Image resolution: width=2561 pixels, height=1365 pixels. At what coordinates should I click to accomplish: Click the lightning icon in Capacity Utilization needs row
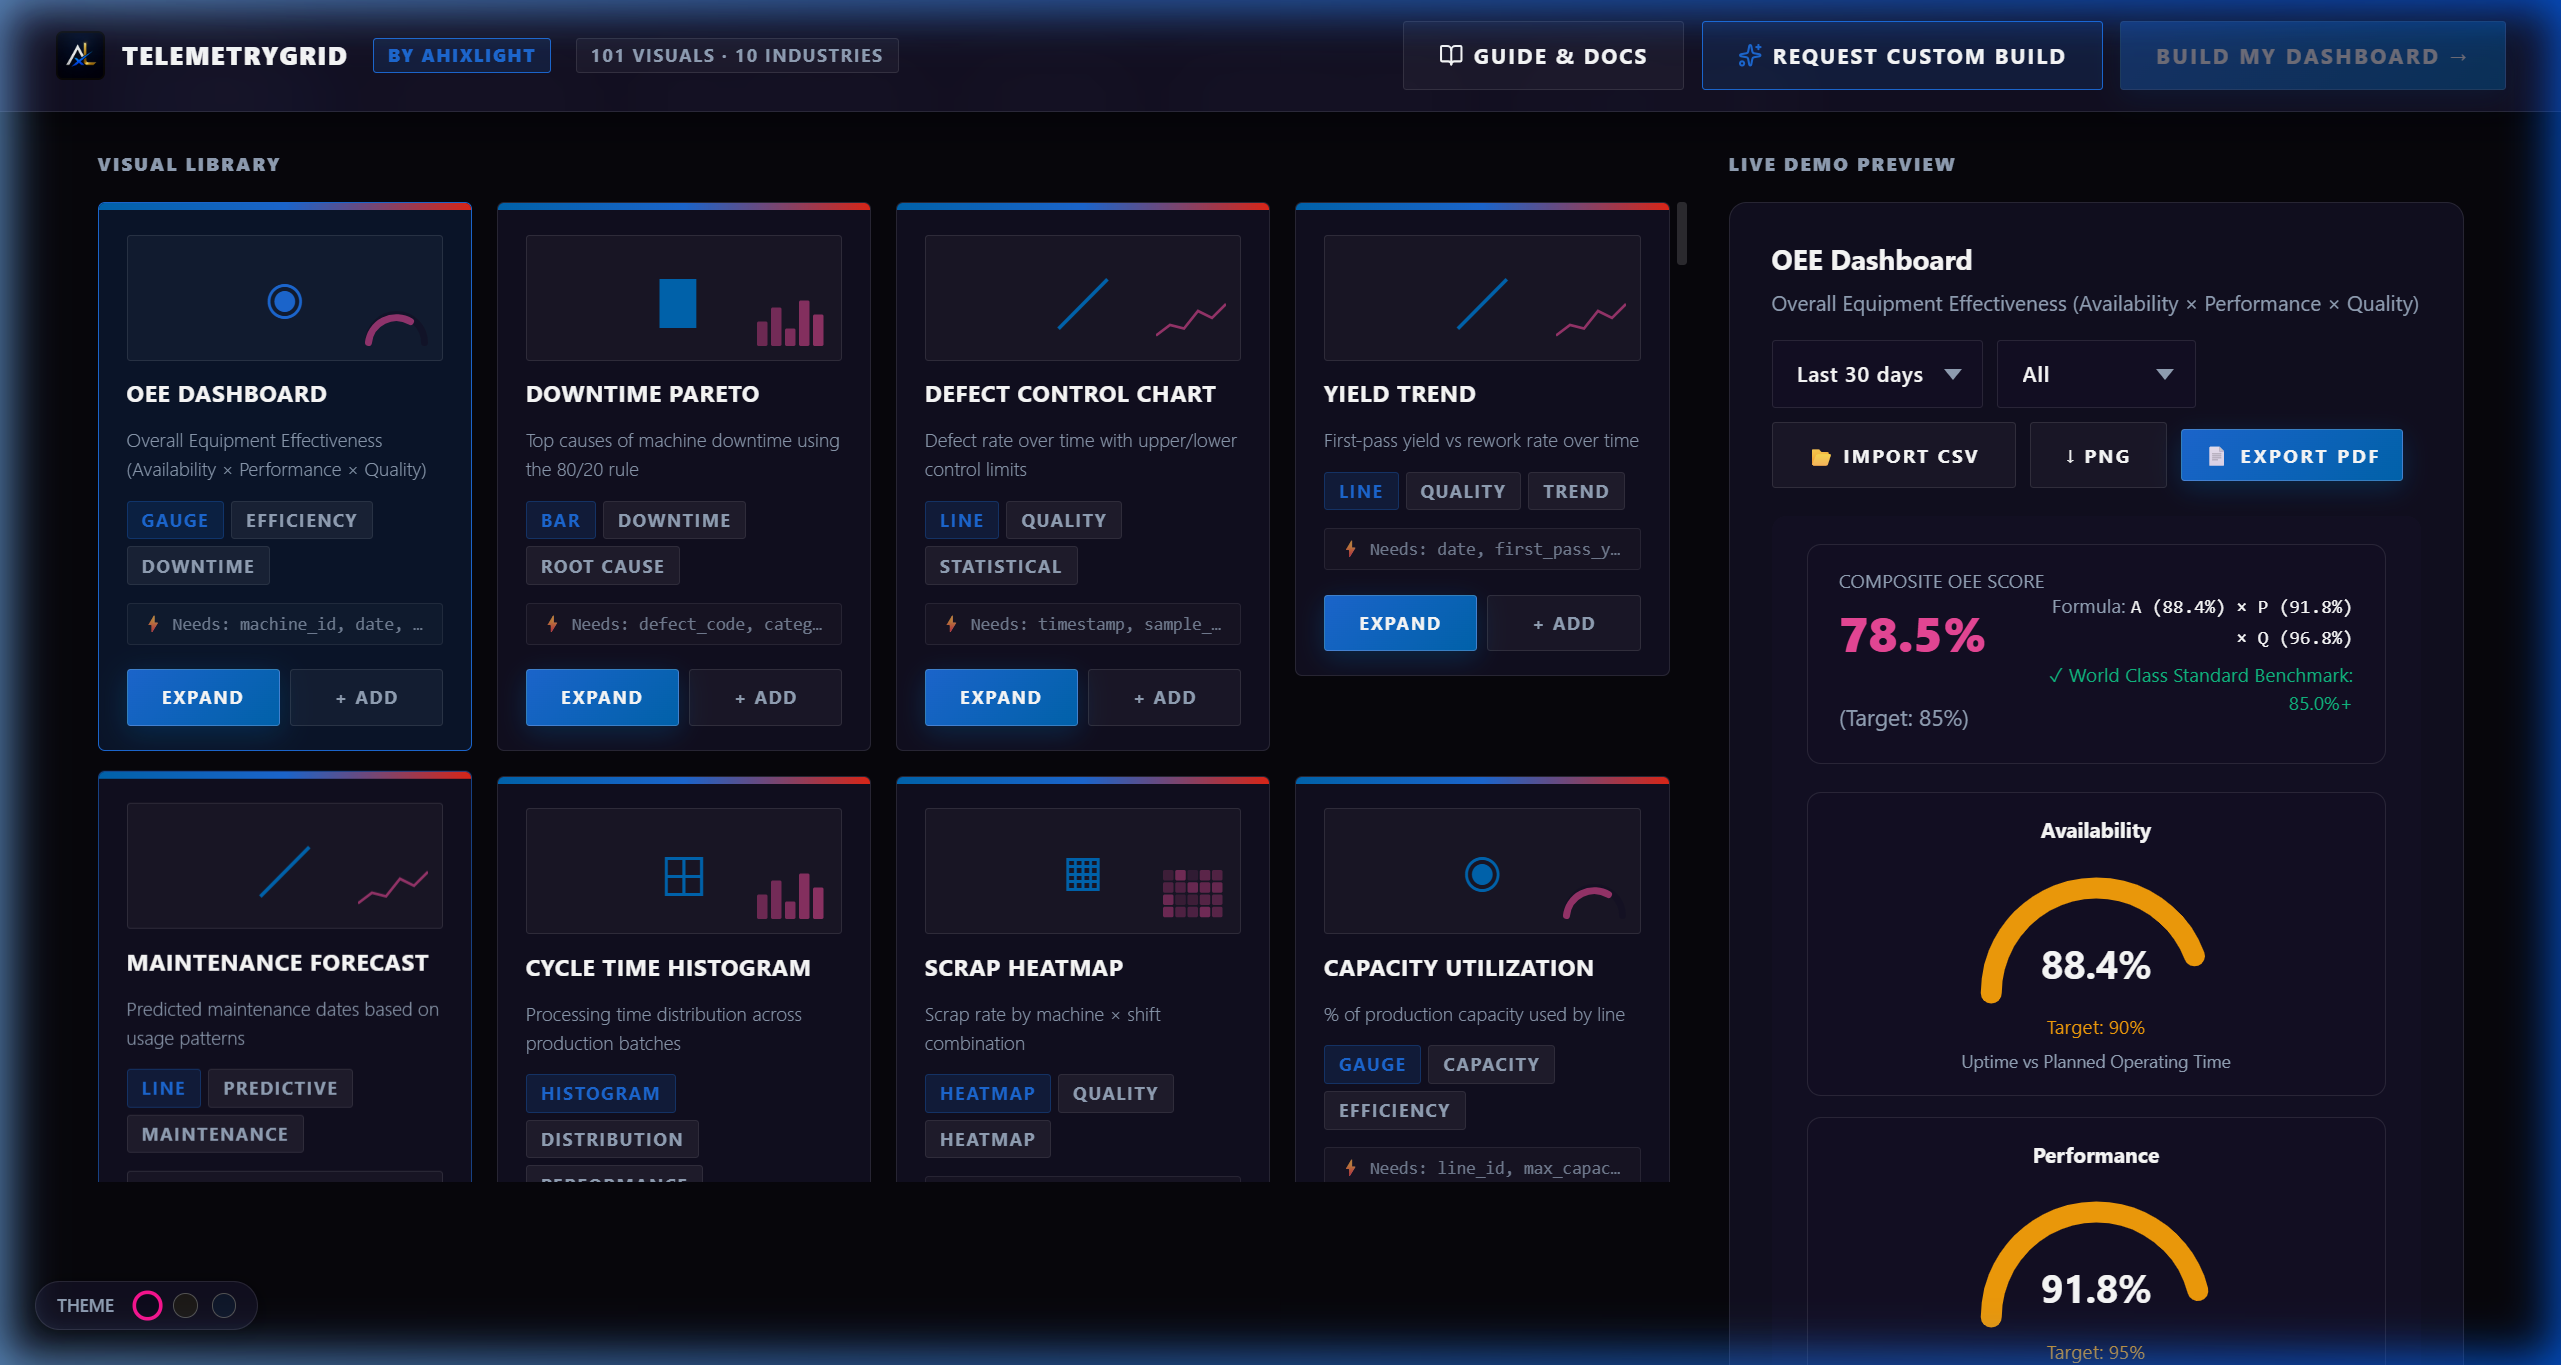coord(1350,1168)
